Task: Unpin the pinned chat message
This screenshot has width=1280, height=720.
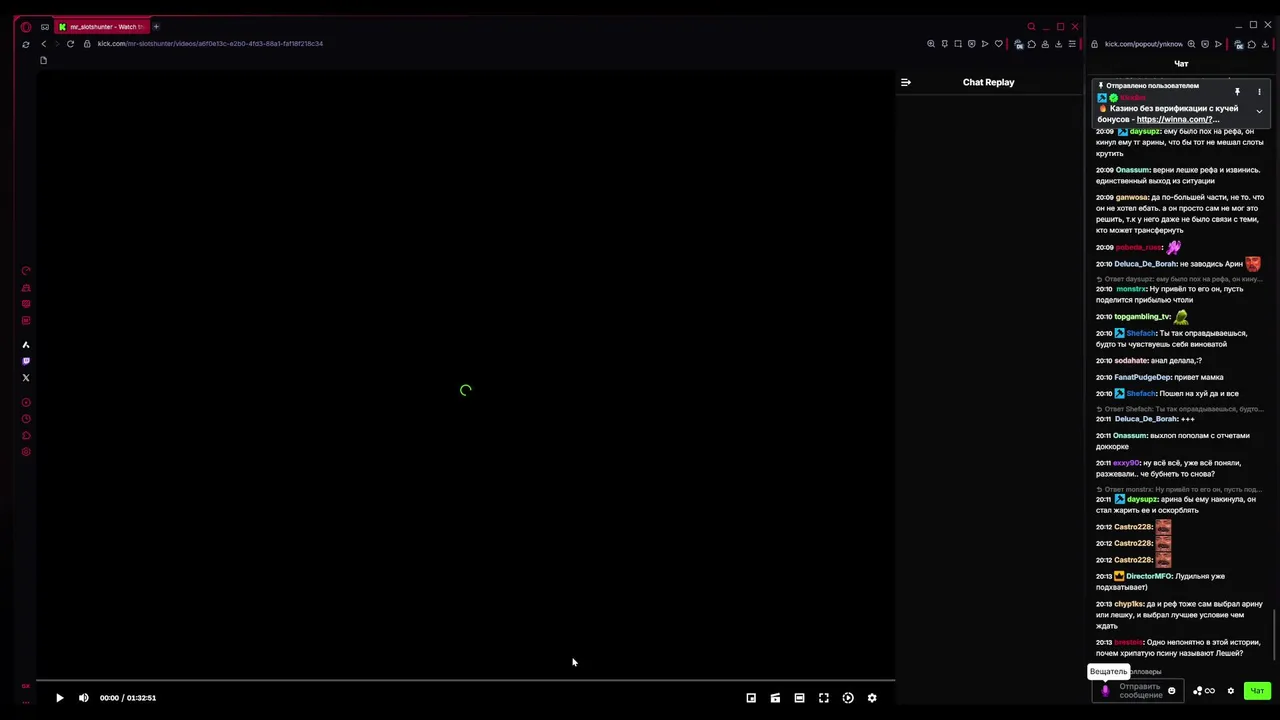Action: pyautogui.click(x=1237, y=92)
